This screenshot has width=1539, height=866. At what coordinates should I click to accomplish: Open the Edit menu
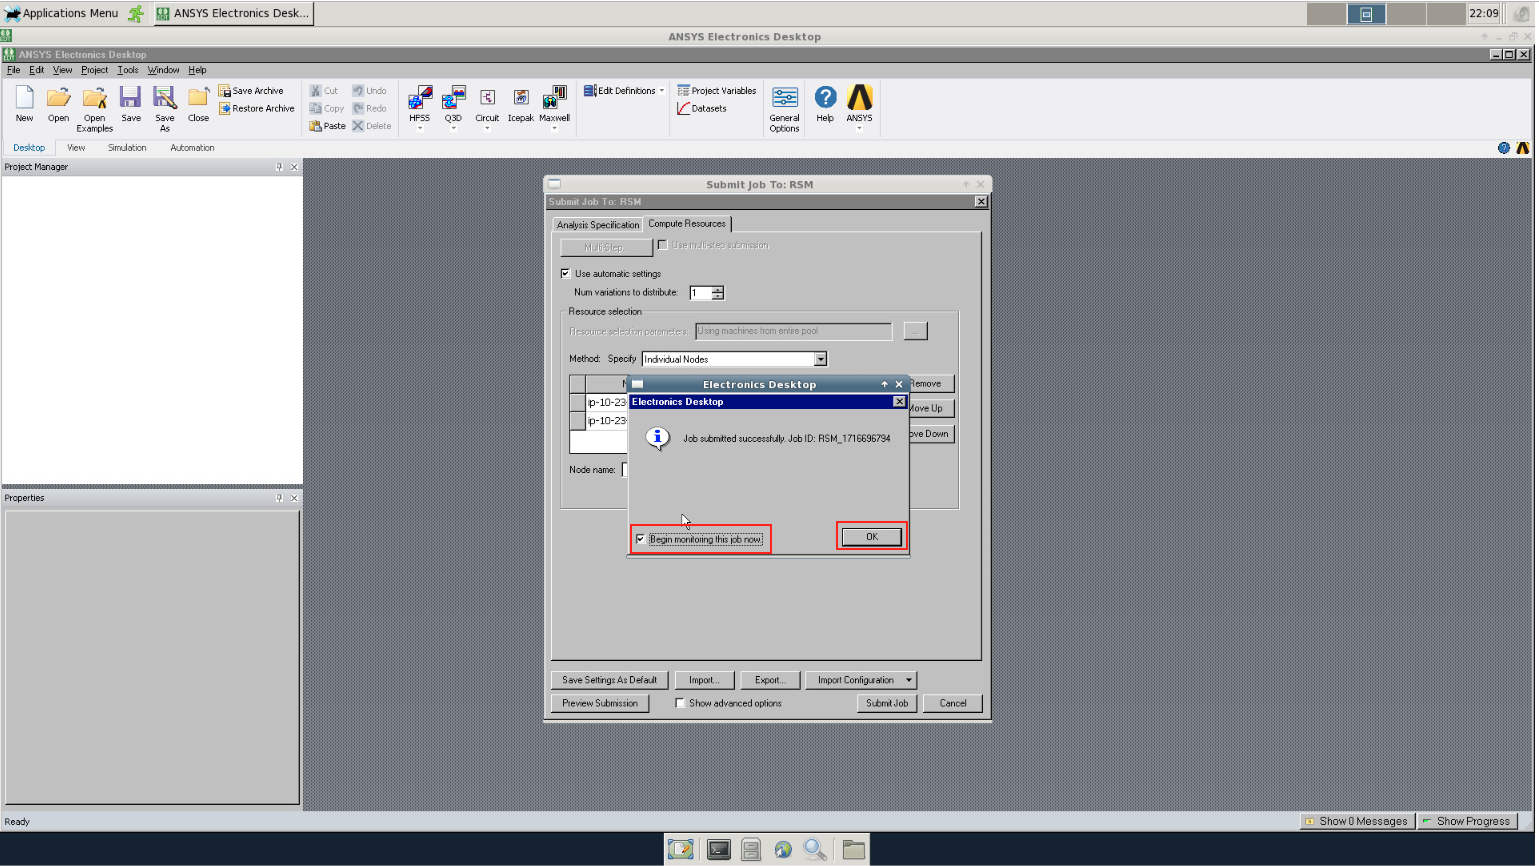click(37, 71)
